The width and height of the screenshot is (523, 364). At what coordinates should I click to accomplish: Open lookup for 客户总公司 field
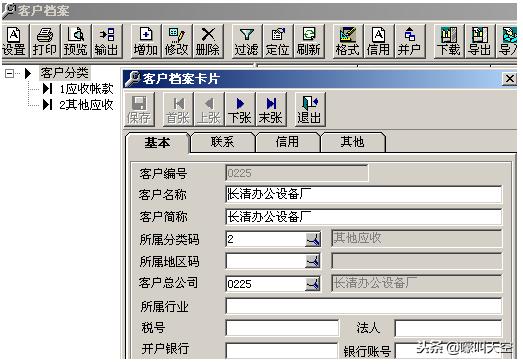pos(313,284)
